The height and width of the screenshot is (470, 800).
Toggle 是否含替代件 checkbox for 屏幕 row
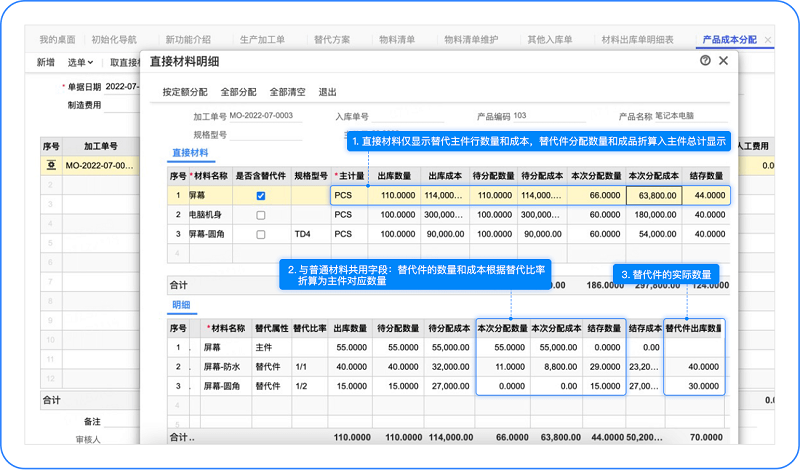(261, 195)
